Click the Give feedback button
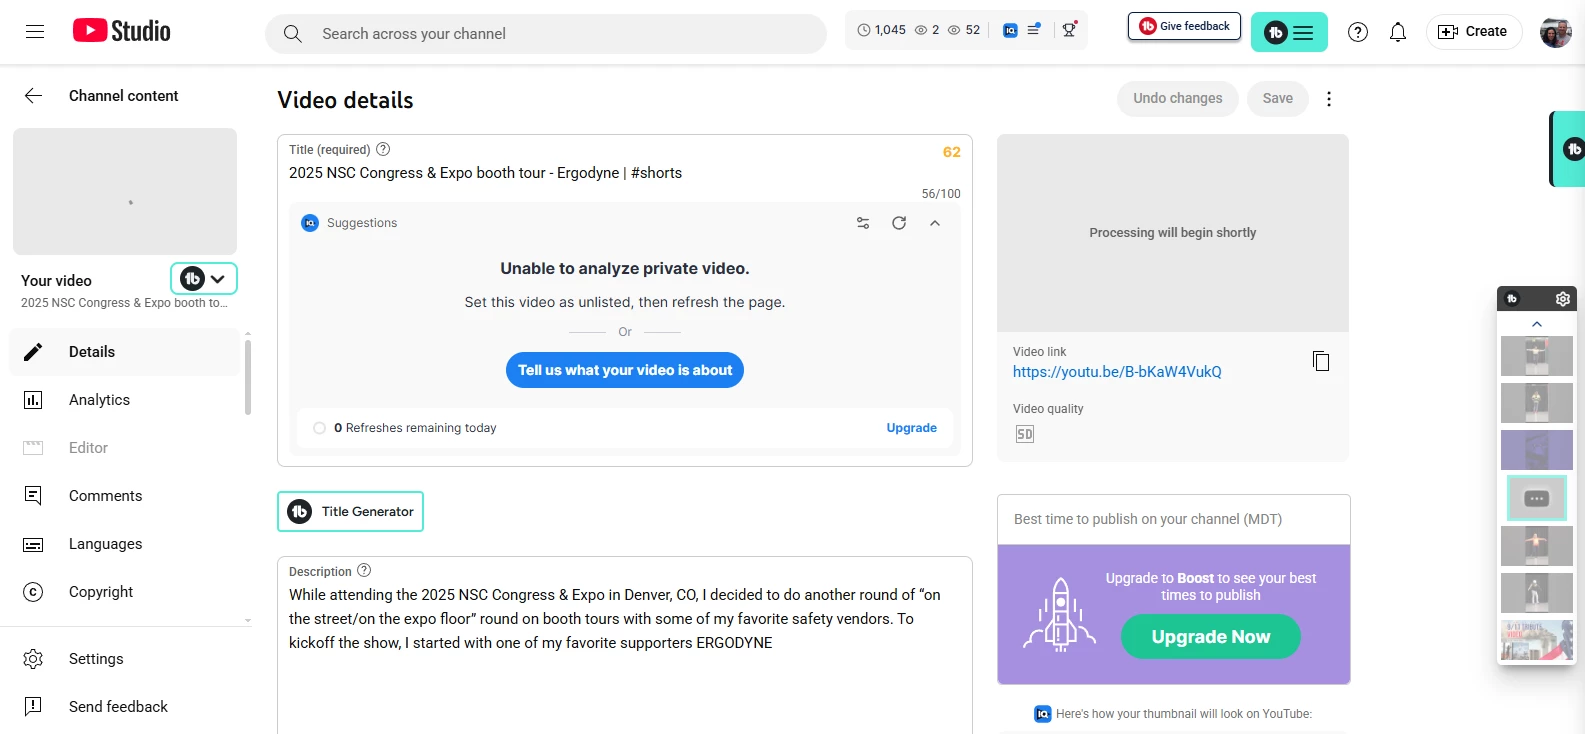The height and width of the screenshot is (734, 1585). (x=1184, y=26)
